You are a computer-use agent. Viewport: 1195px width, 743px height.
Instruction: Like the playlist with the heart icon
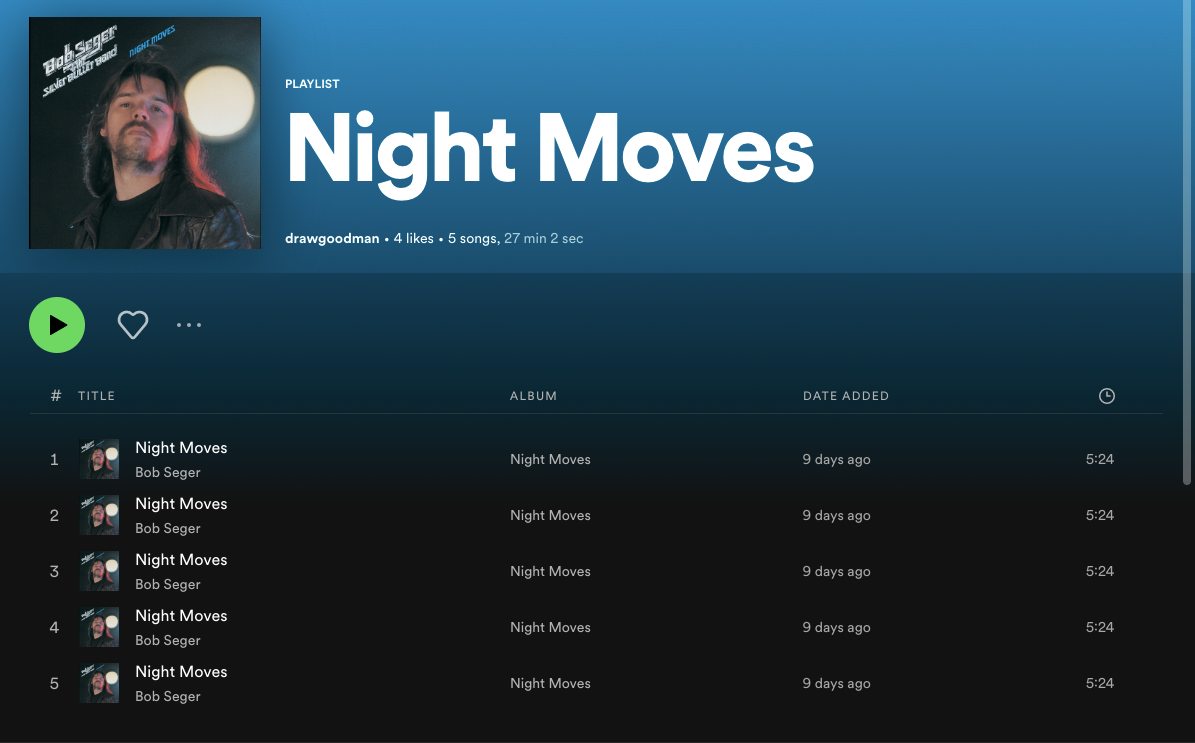(133, 325)
